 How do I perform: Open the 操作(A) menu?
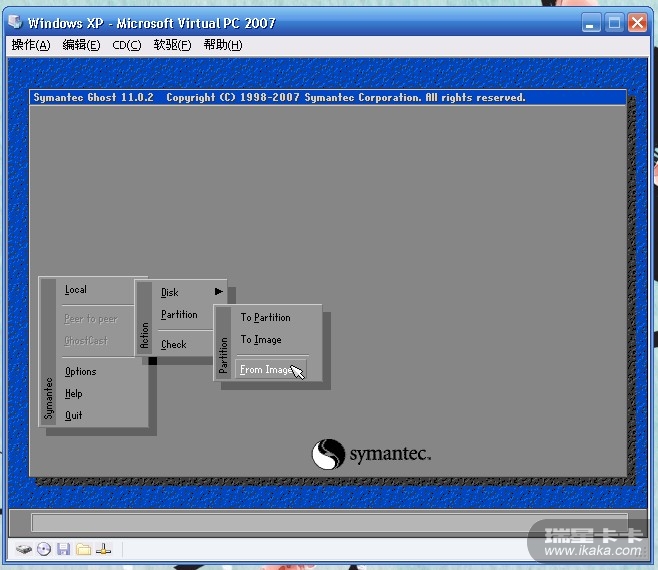(31, 45)
